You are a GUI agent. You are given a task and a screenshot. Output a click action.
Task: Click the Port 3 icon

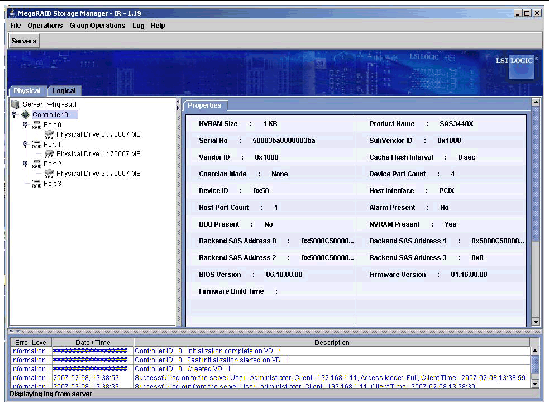36,184
